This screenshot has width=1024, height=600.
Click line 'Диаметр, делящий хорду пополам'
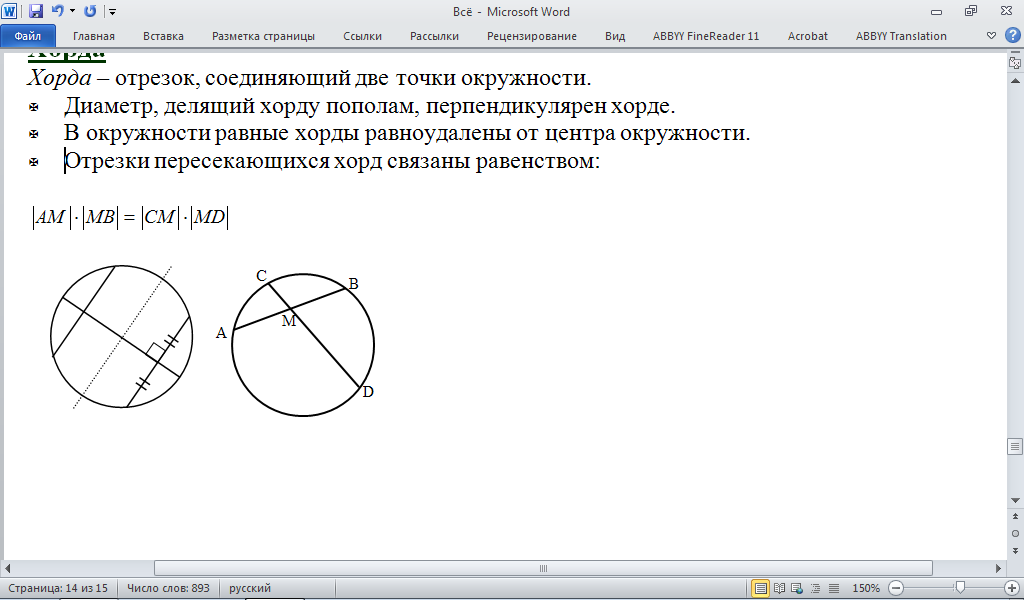coord(369,105)
